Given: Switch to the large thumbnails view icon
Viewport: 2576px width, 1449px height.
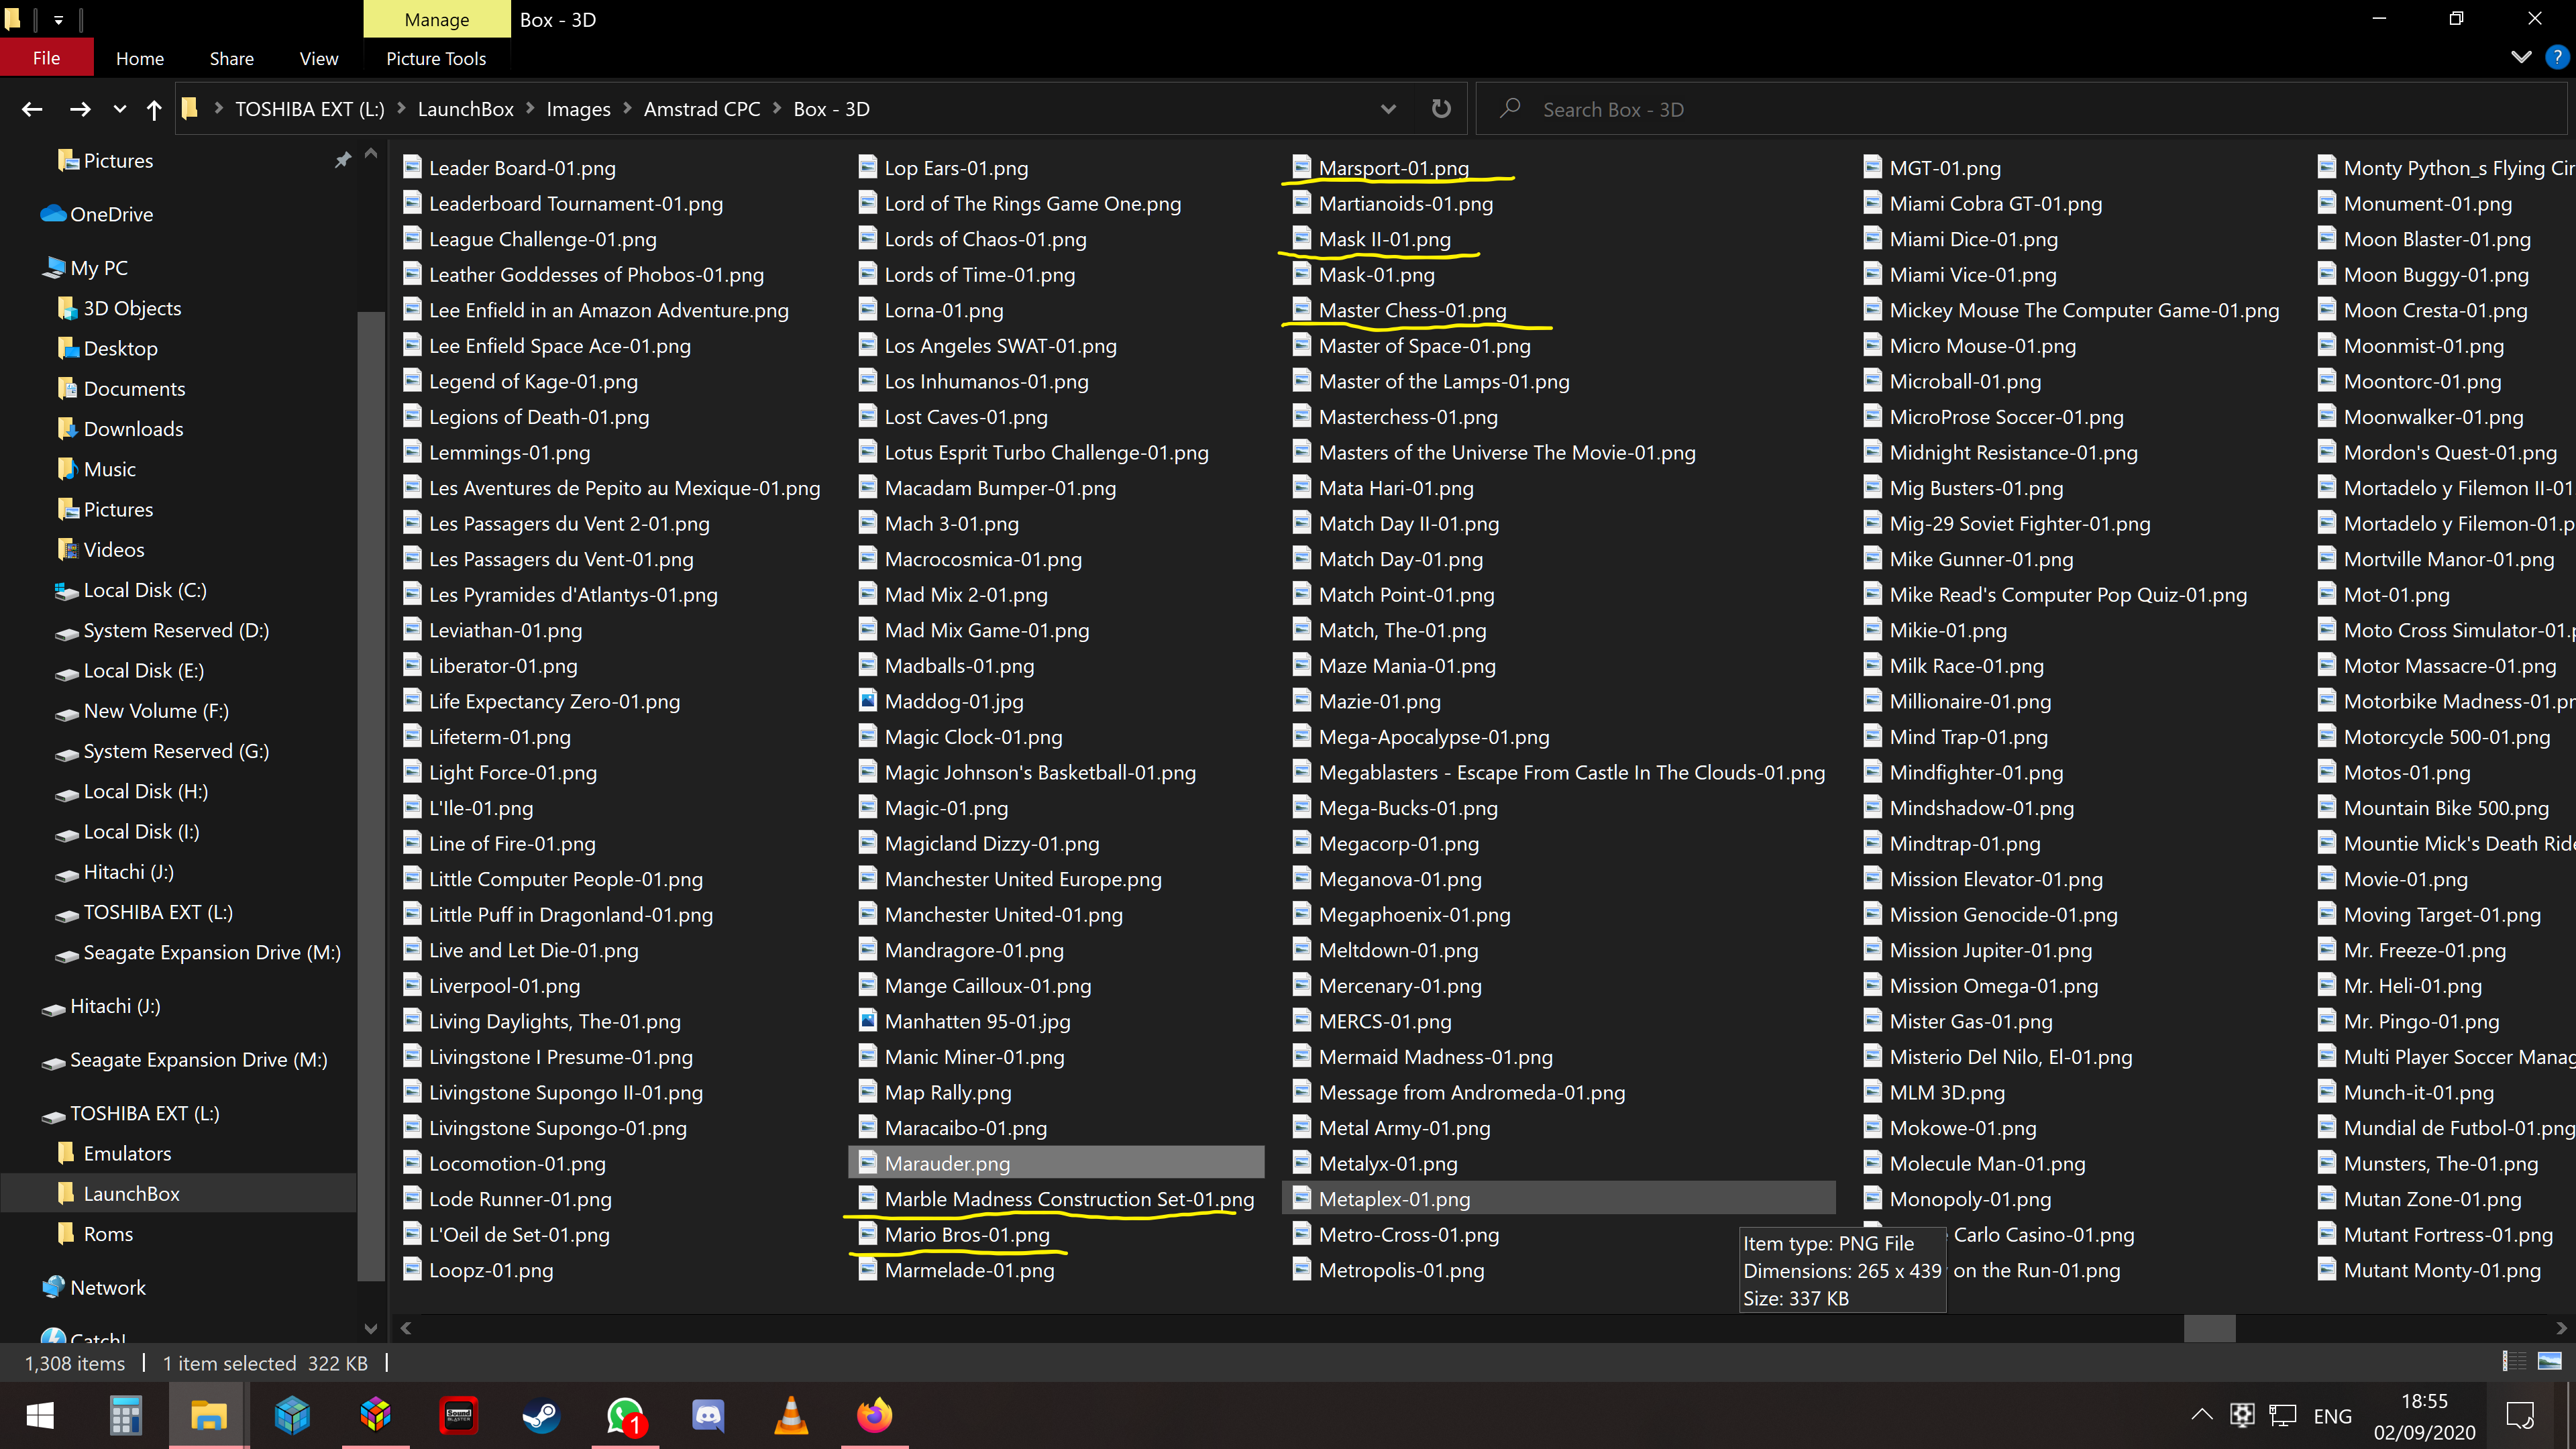Looking at the screenshot, I should click(2549, 1360).
